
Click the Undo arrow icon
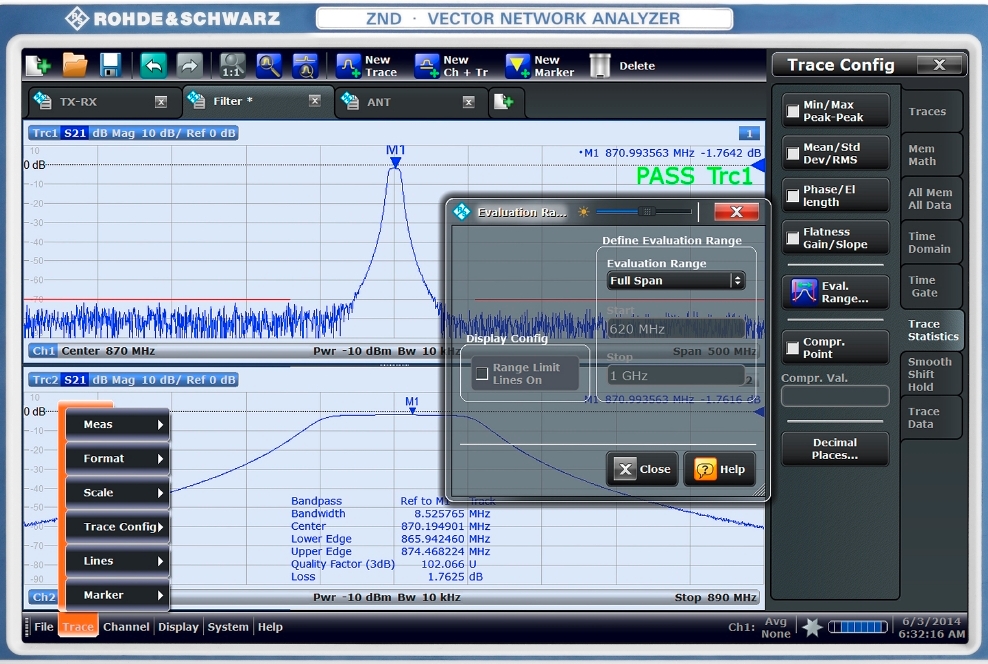tap(153, 65)
